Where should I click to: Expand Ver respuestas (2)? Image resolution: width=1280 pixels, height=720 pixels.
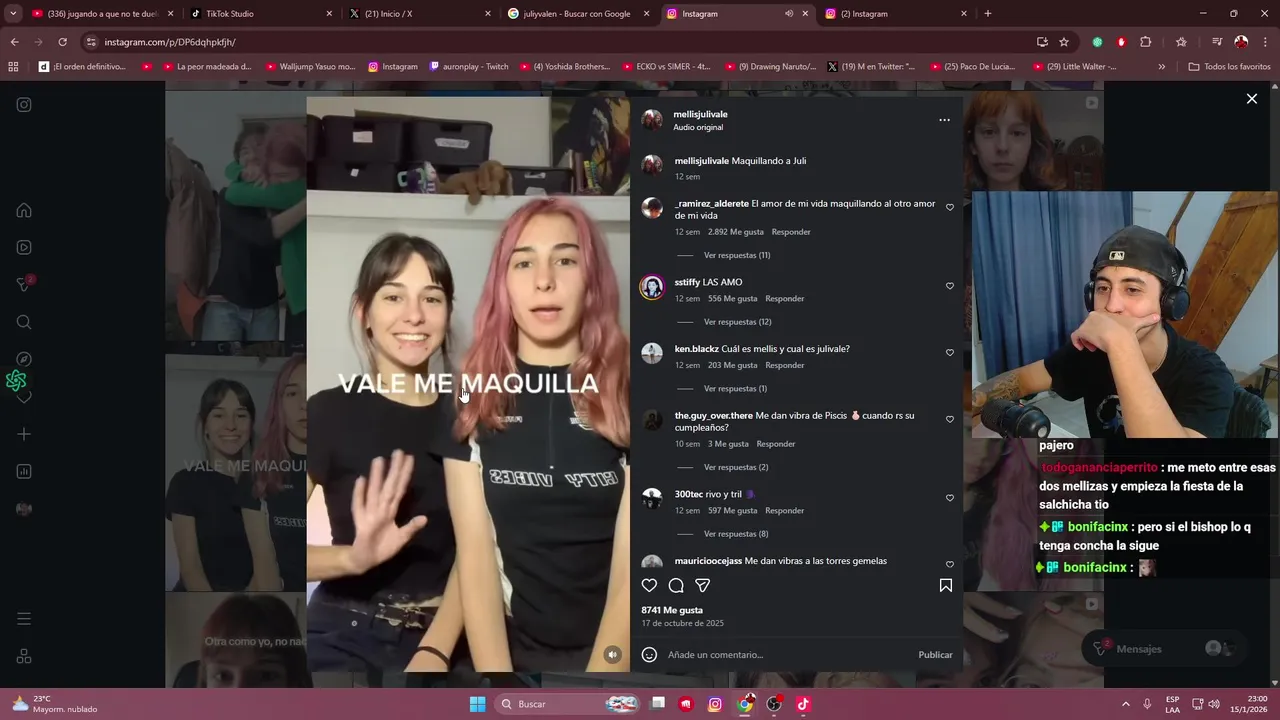pos(736,468)
